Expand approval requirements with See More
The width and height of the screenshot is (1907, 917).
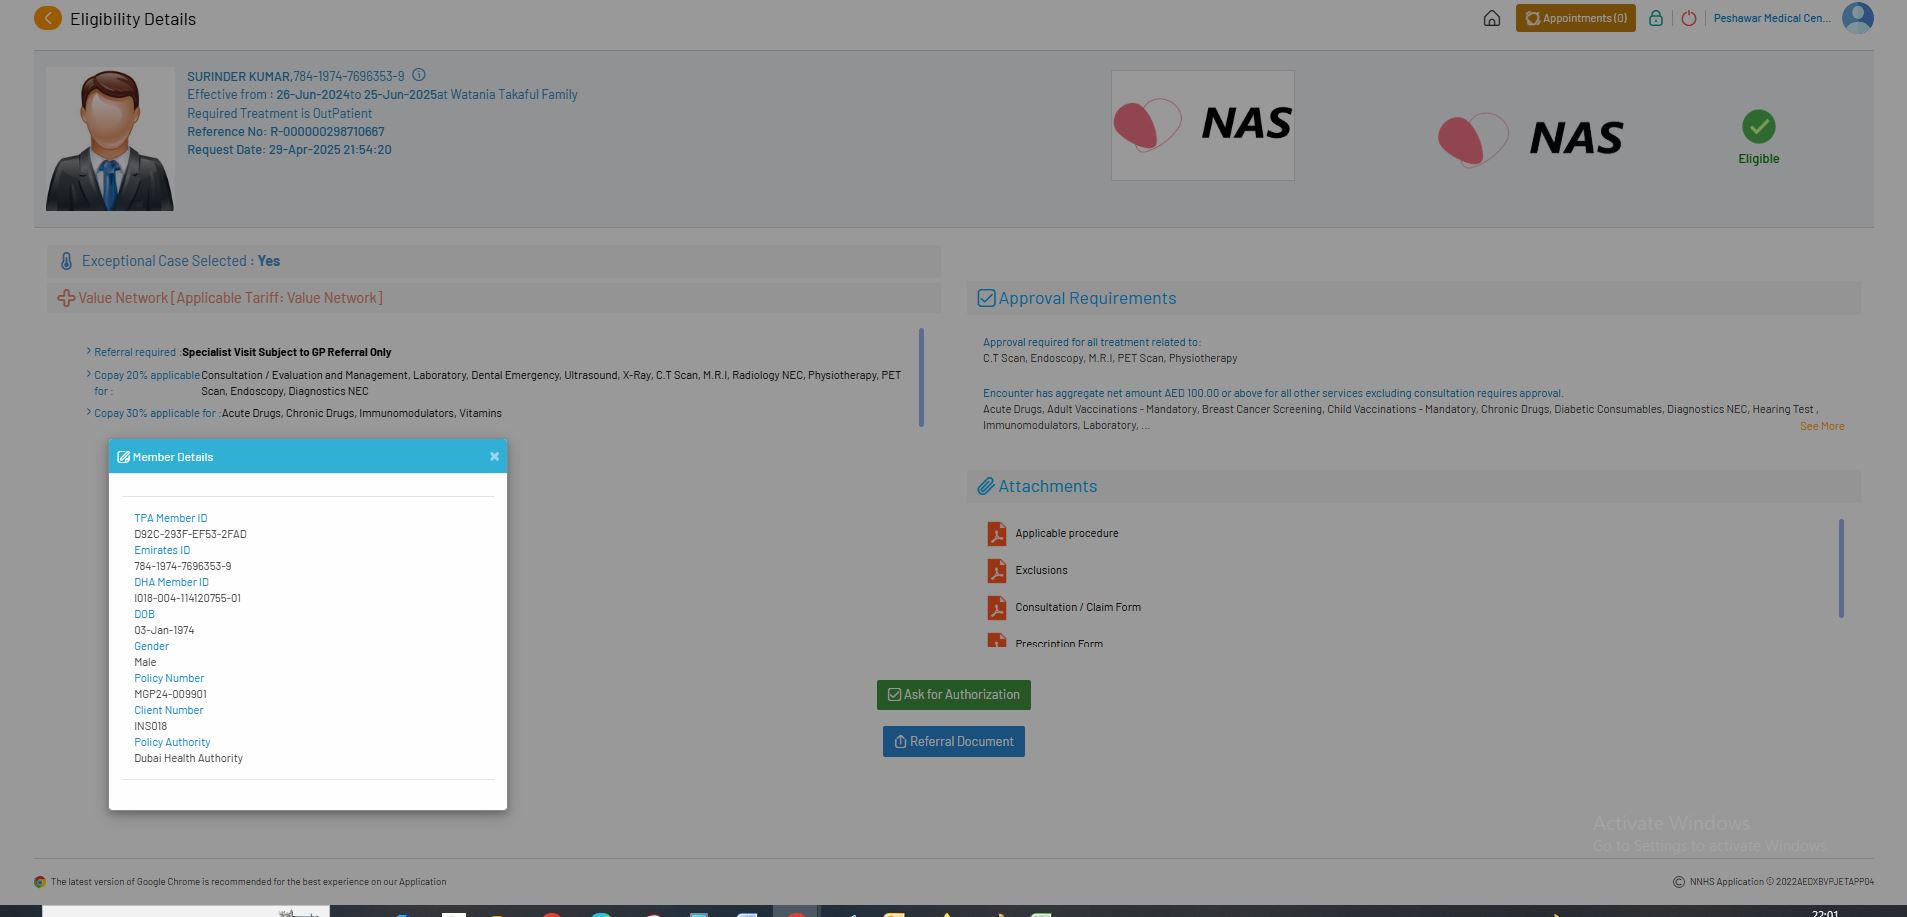point(1821,426)
